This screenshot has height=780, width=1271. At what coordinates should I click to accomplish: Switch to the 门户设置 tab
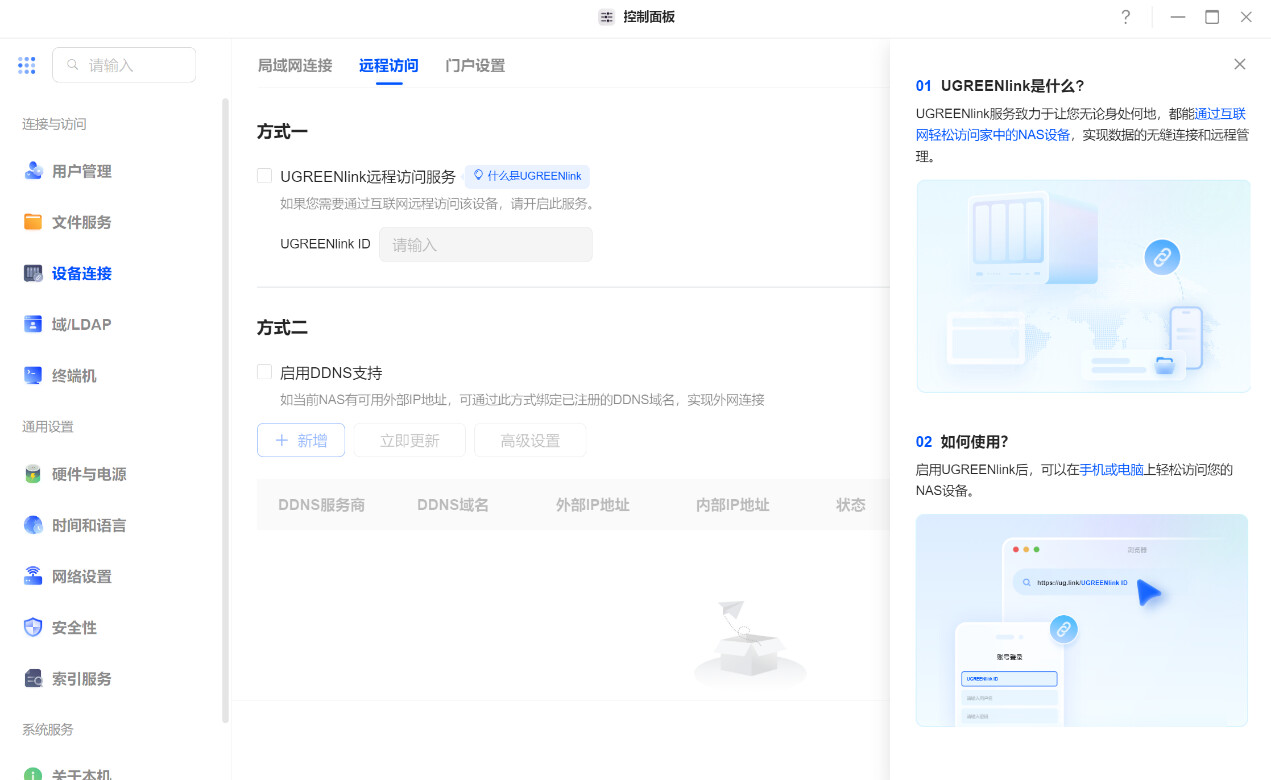click(475, 65)
